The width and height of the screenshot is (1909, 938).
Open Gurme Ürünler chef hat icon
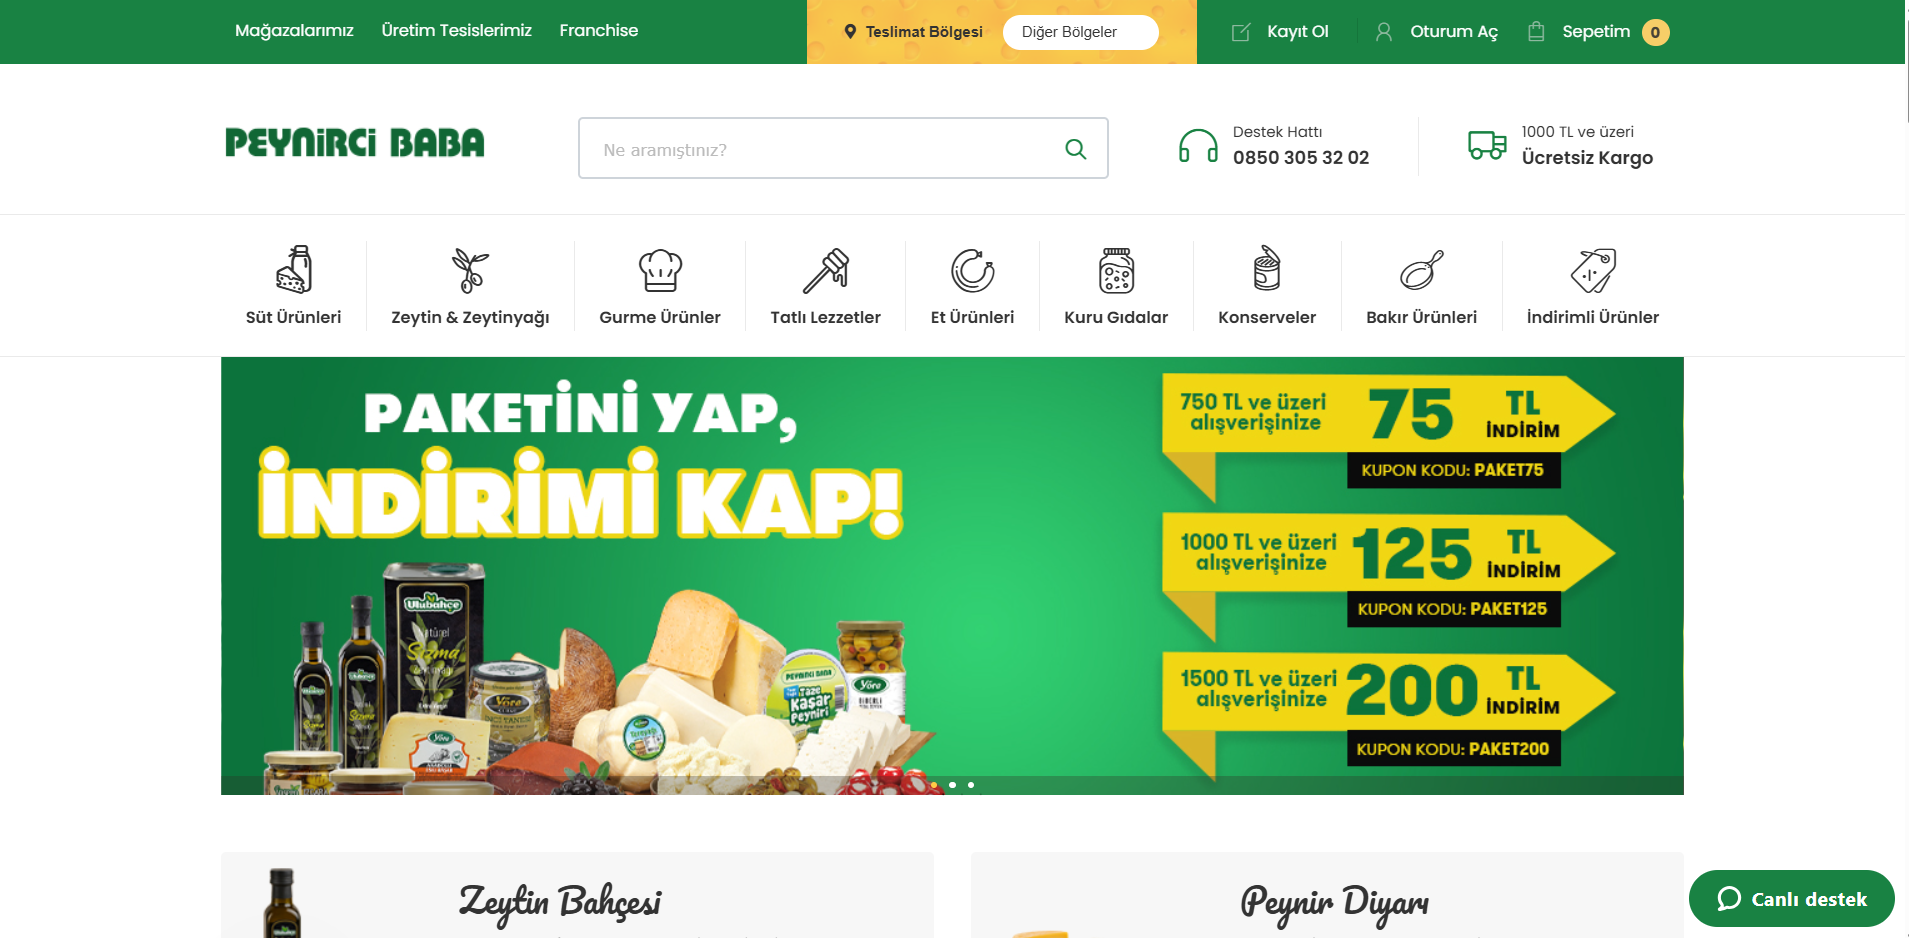660,270
